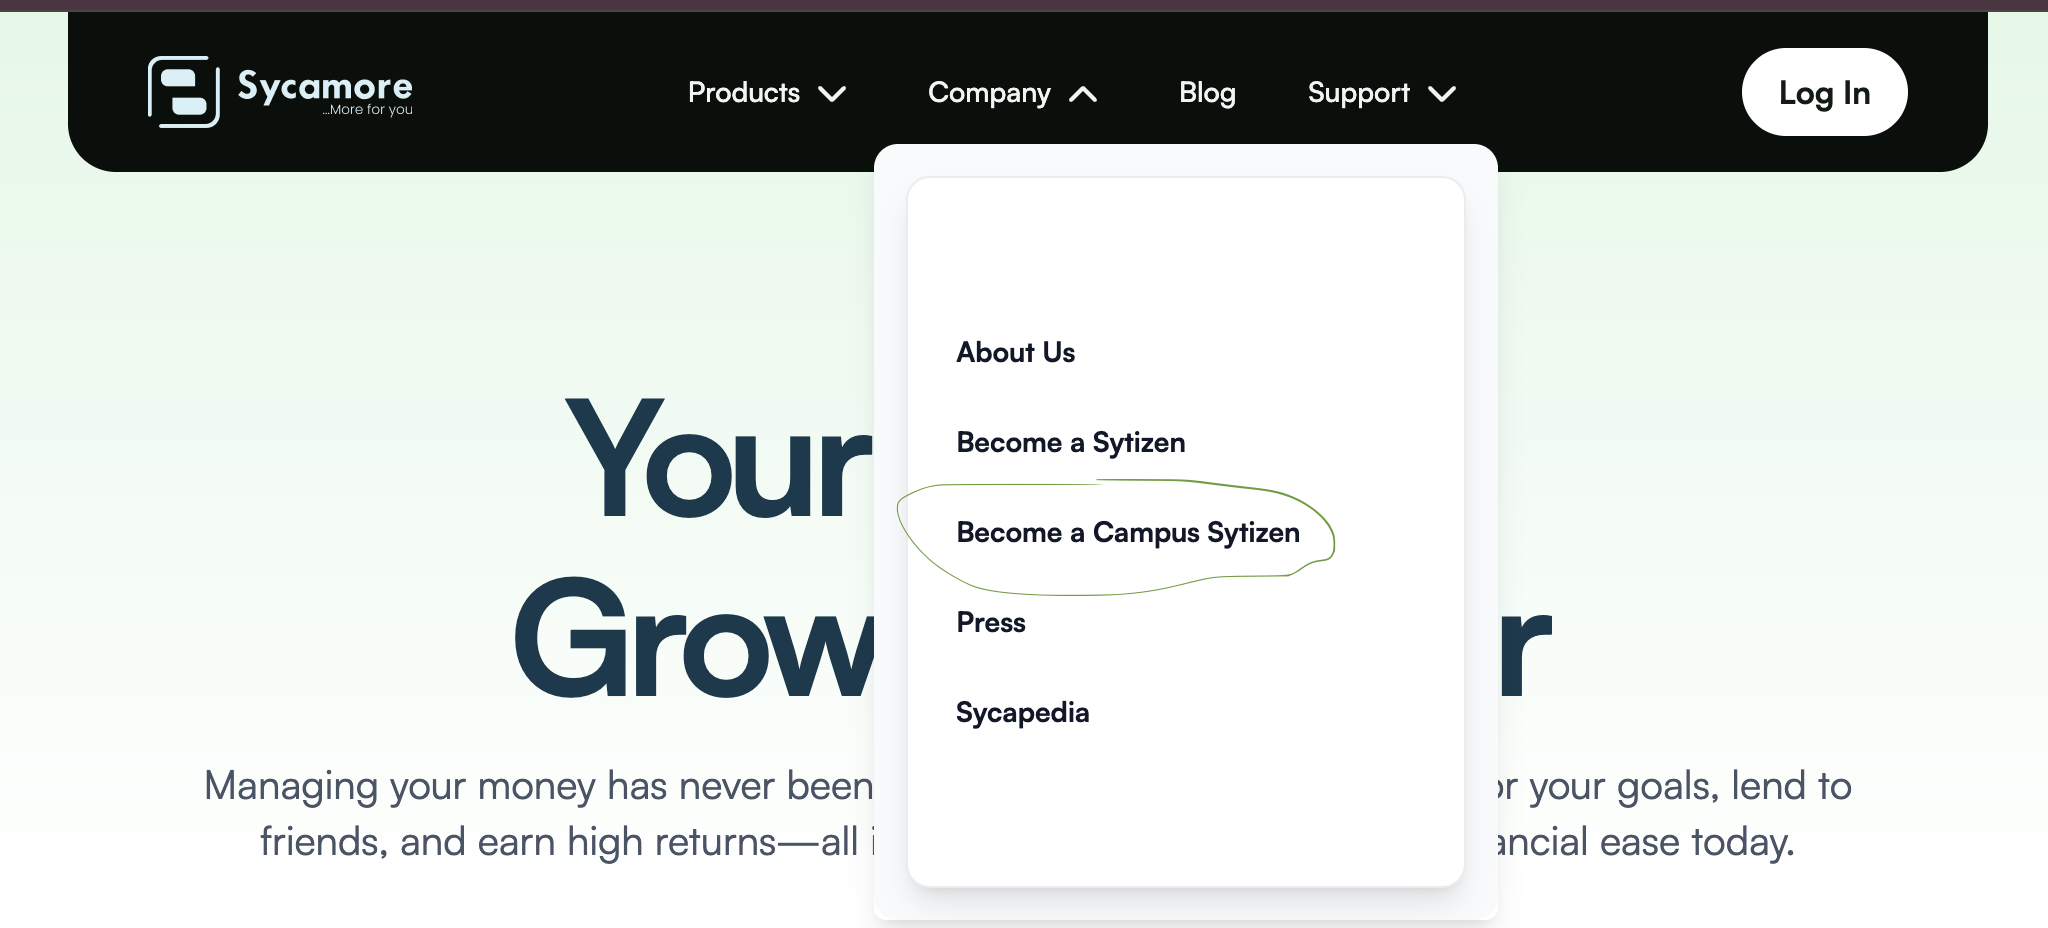
Task: Click the 'Grow' hero heading word
Action: pos(694,638)
